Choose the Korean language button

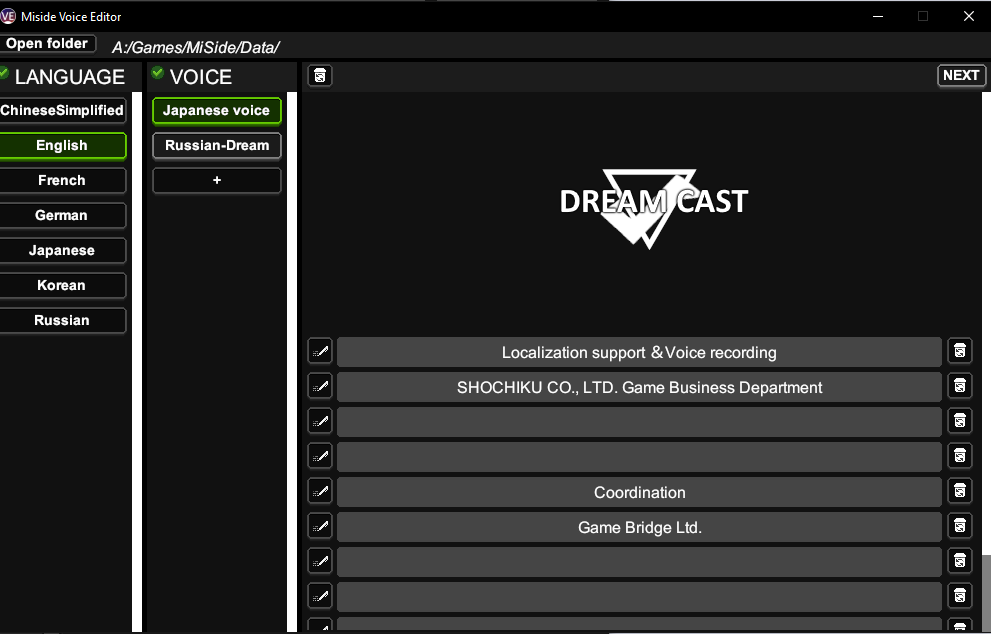point(62,285)
